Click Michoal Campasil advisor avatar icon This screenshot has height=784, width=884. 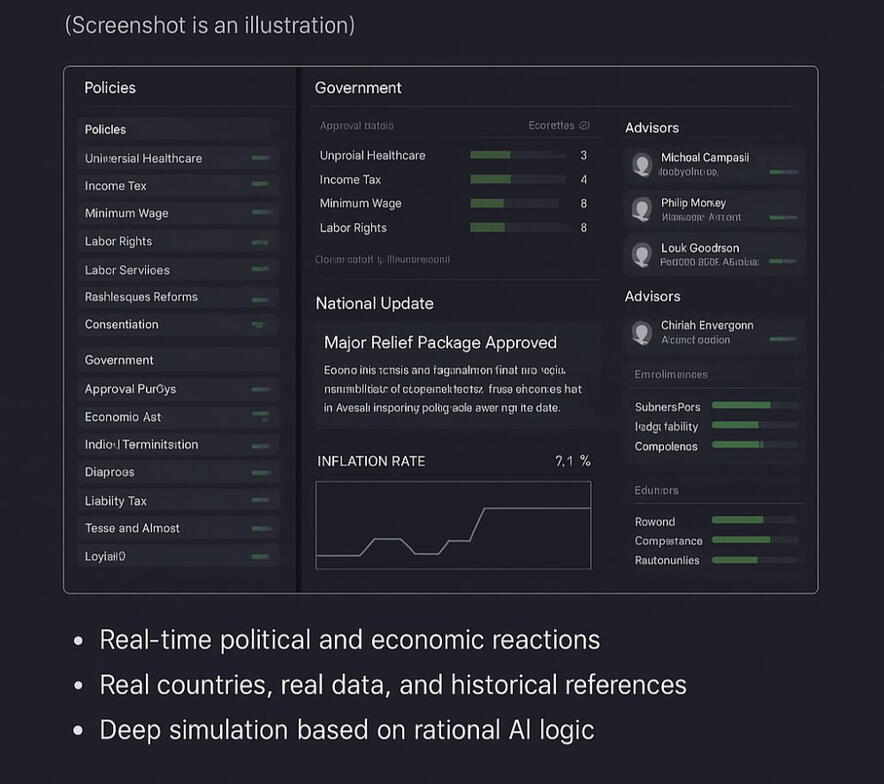642,165
